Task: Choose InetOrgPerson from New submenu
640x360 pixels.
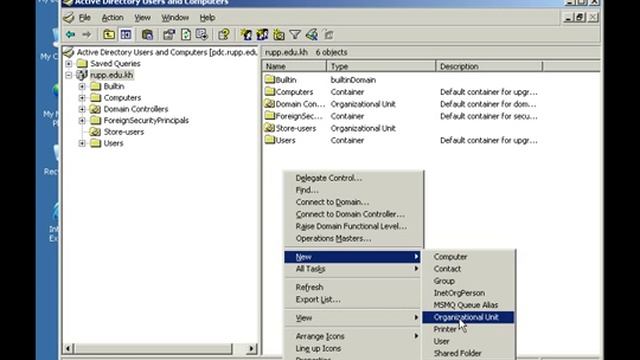Action: (468, 293)
